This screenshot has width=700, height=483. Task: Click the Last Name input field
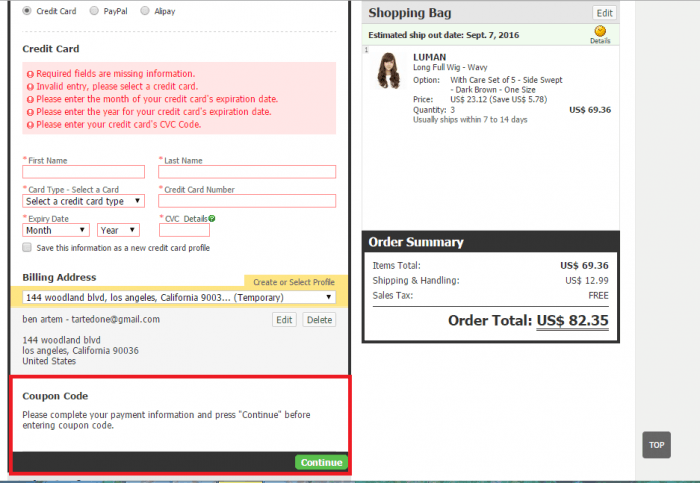[247, 172]
